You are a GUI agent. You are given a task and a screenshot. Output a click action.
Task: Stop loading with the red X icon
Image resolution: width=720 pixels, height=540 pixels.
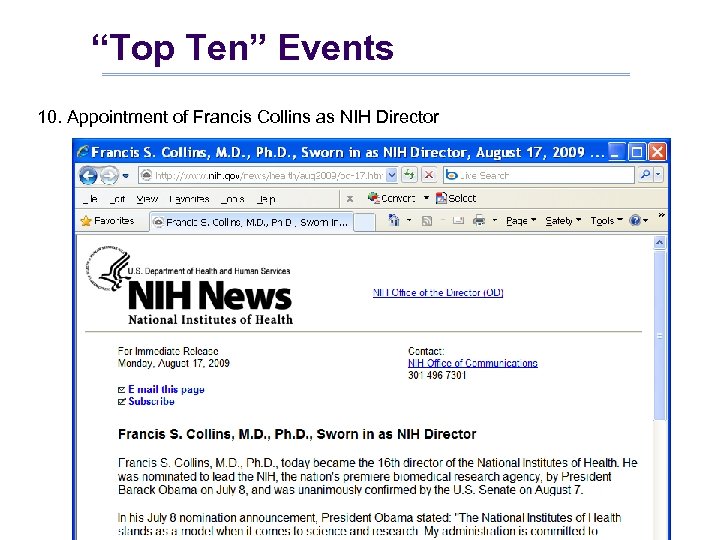429,175
